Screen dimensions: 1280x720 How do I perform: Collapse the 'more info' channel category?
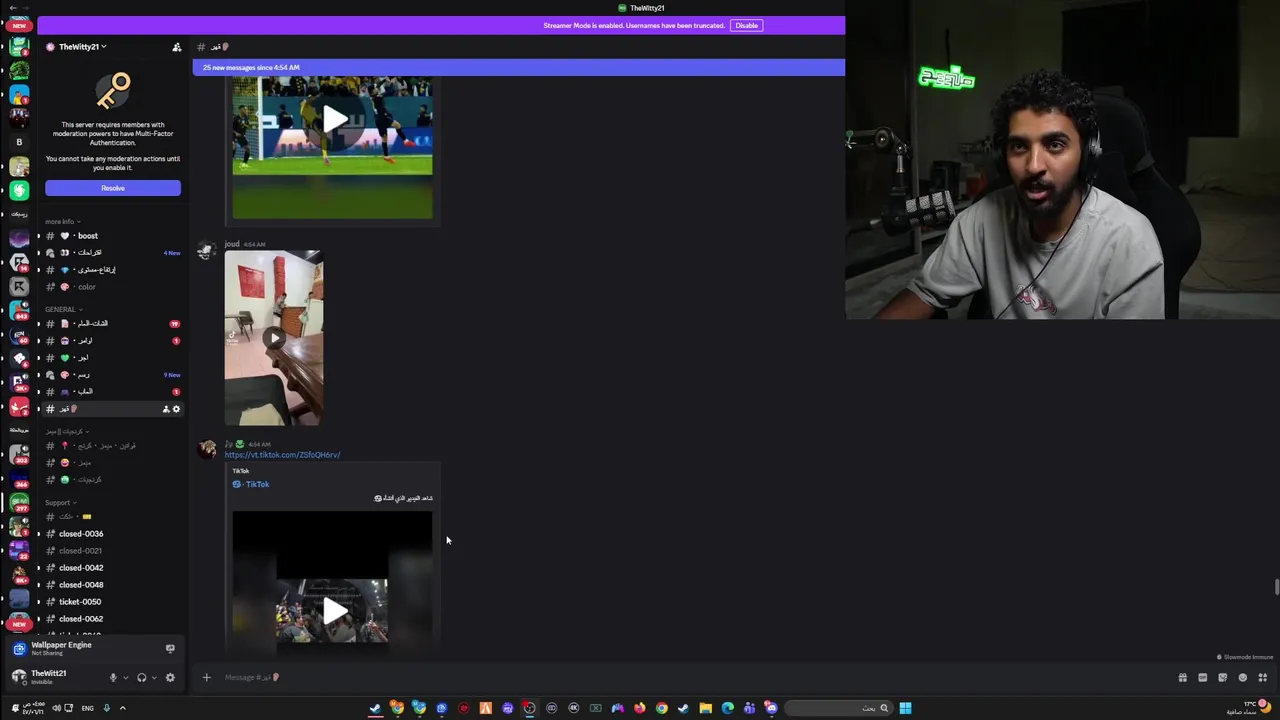[x=62, y=222]
